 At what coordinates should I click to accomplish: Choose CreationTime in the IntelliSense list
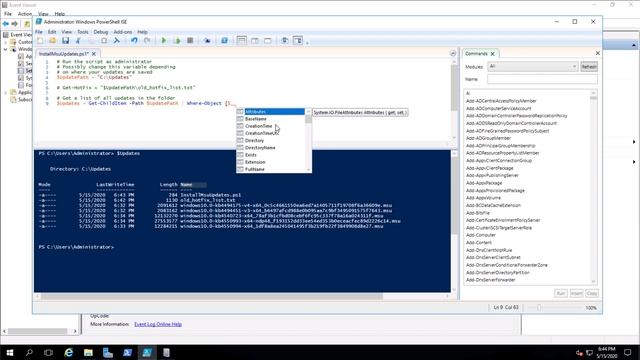[271, 126]
